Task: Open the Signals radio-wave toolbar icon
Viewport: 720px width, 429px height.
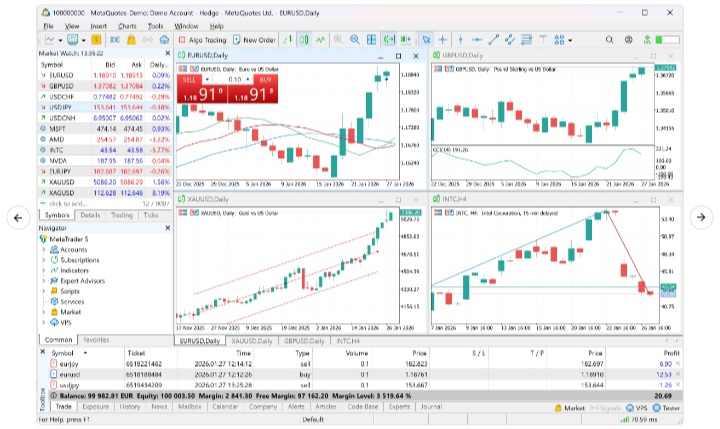Action: (147, 40)
